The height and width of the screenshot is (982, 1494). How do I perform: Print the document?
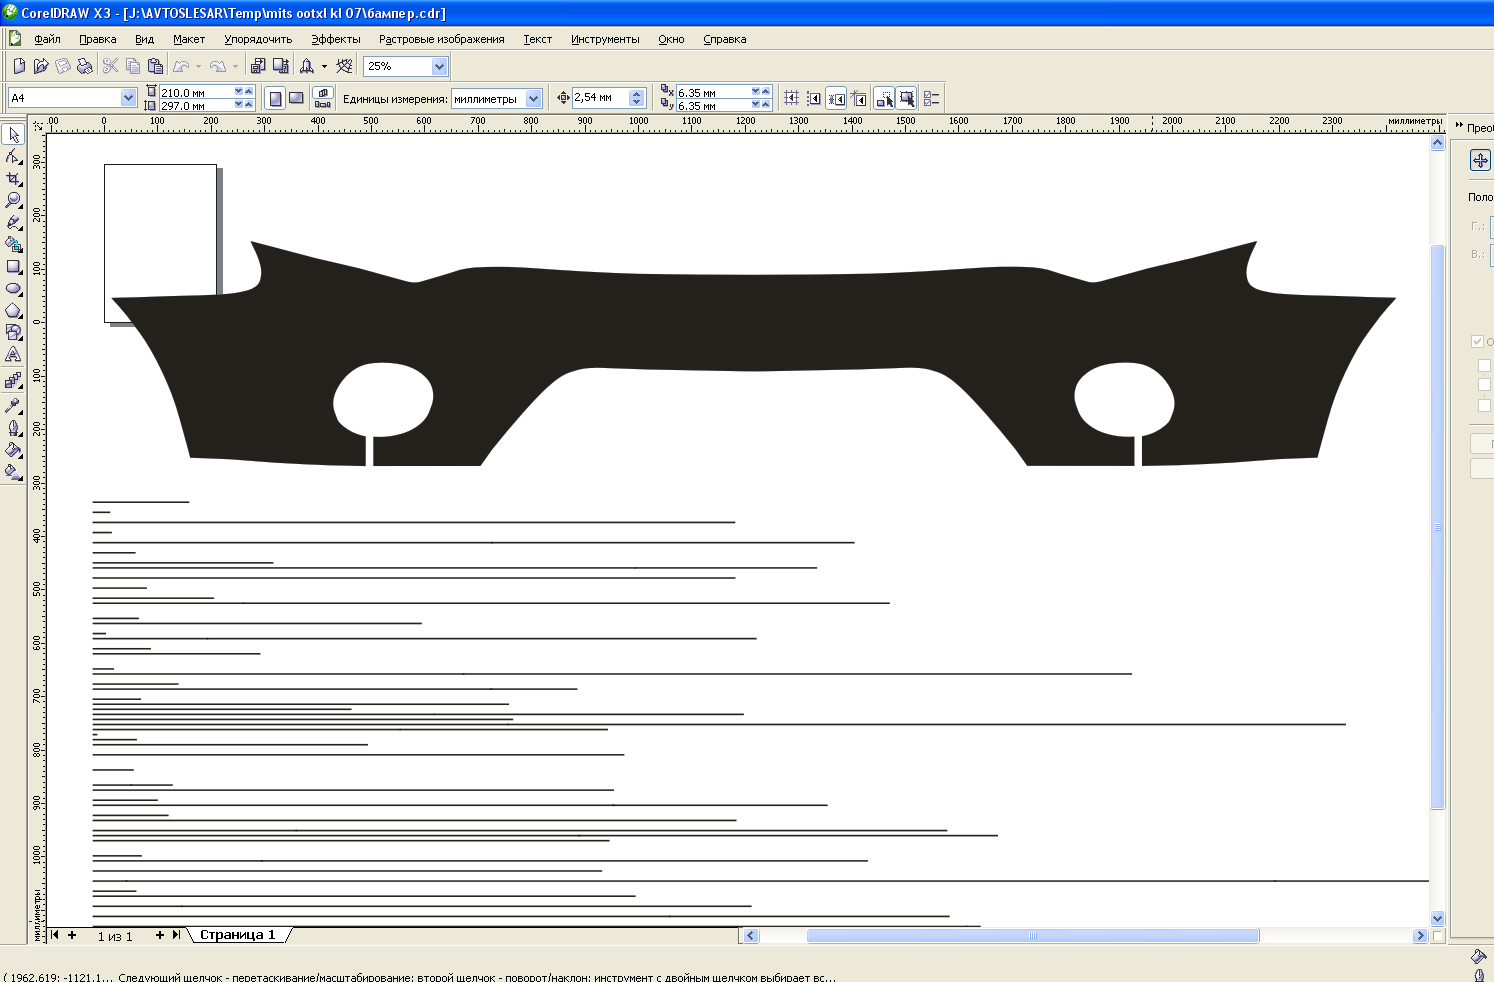(x=85, y=66)
